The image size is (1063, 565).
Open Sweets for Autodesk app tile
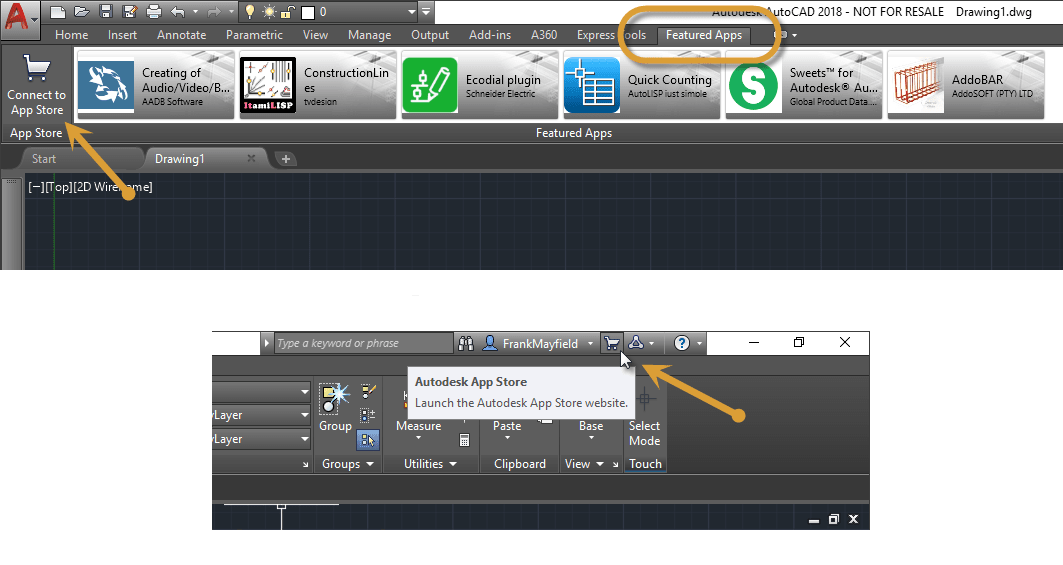(804, 85)
